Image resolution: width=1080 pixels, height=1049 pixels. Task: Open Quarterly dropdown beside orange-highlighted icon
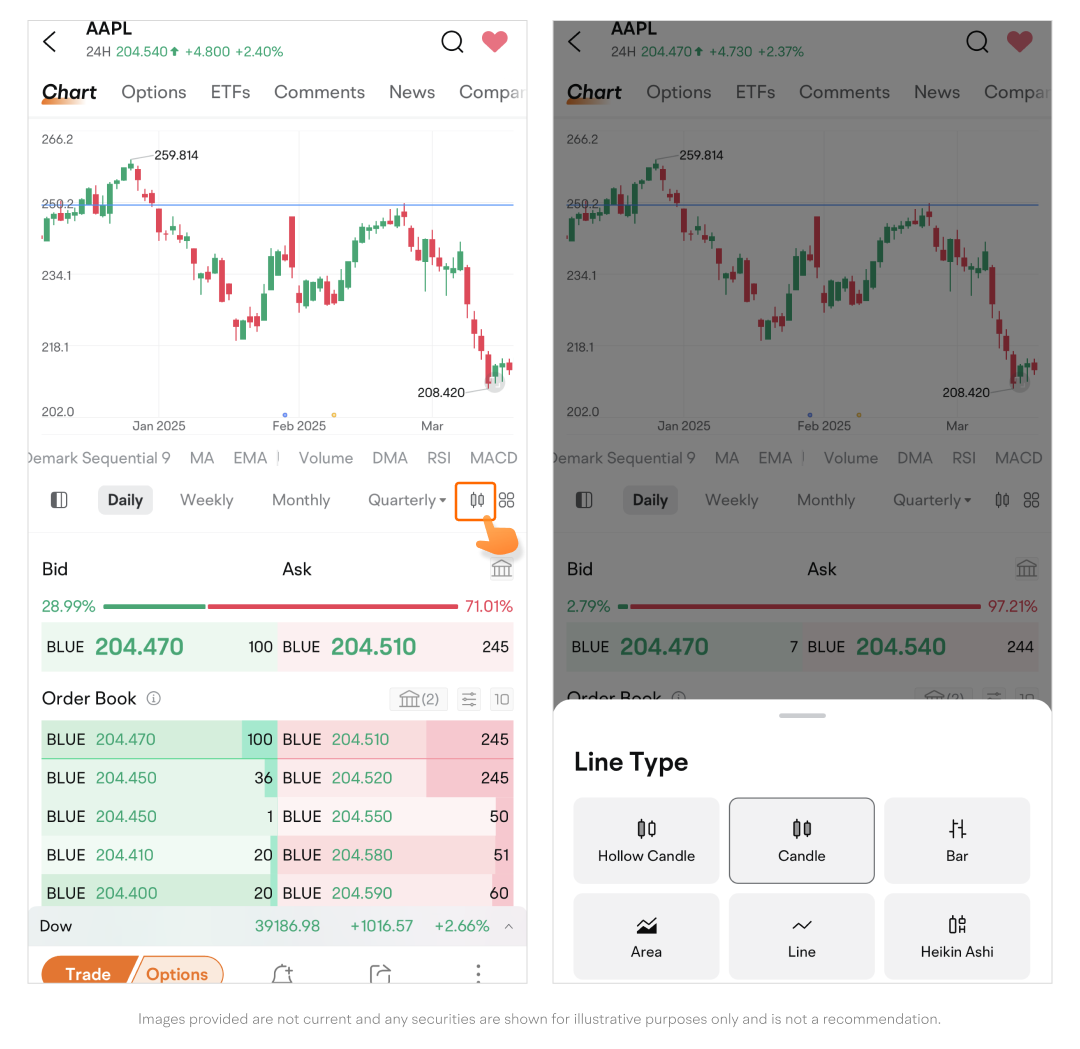(x=407, y=500)
